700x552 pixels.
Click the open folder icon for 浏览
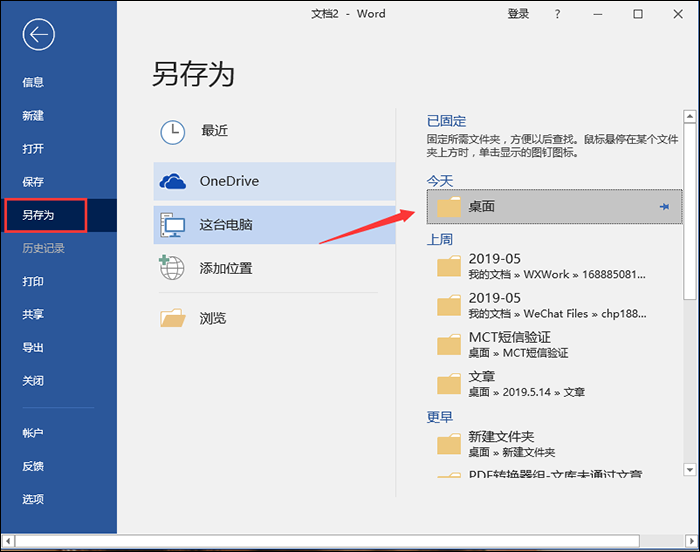click(x=172, y=318)
